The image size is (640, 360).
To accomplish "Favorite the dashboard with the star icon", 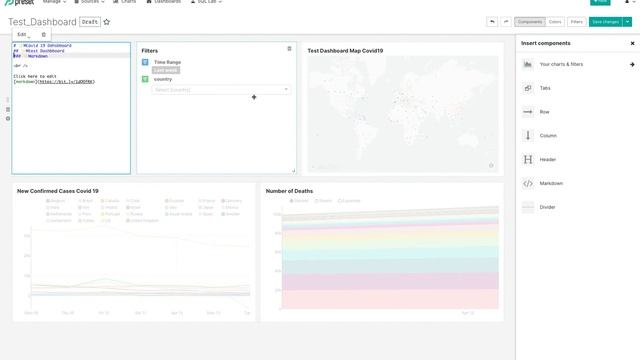I will pos(107,22).
